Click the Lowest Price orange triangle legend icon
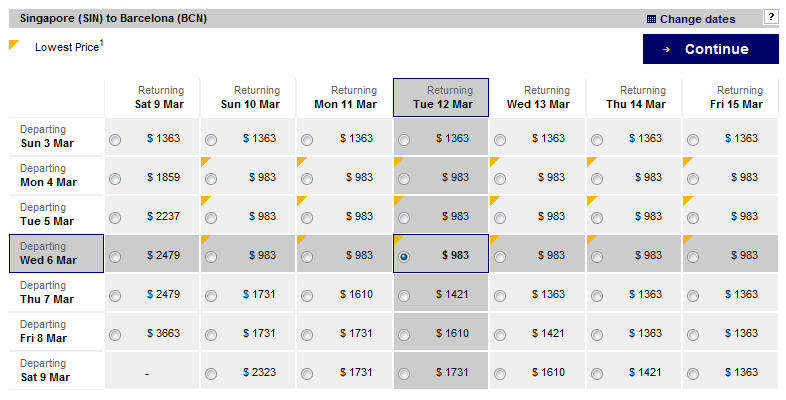The width and height of the screenshot is (786, 400). coord(14,45)
